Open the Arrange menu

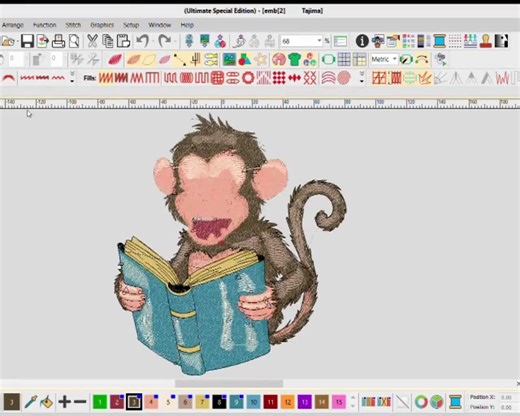(13, 25)
